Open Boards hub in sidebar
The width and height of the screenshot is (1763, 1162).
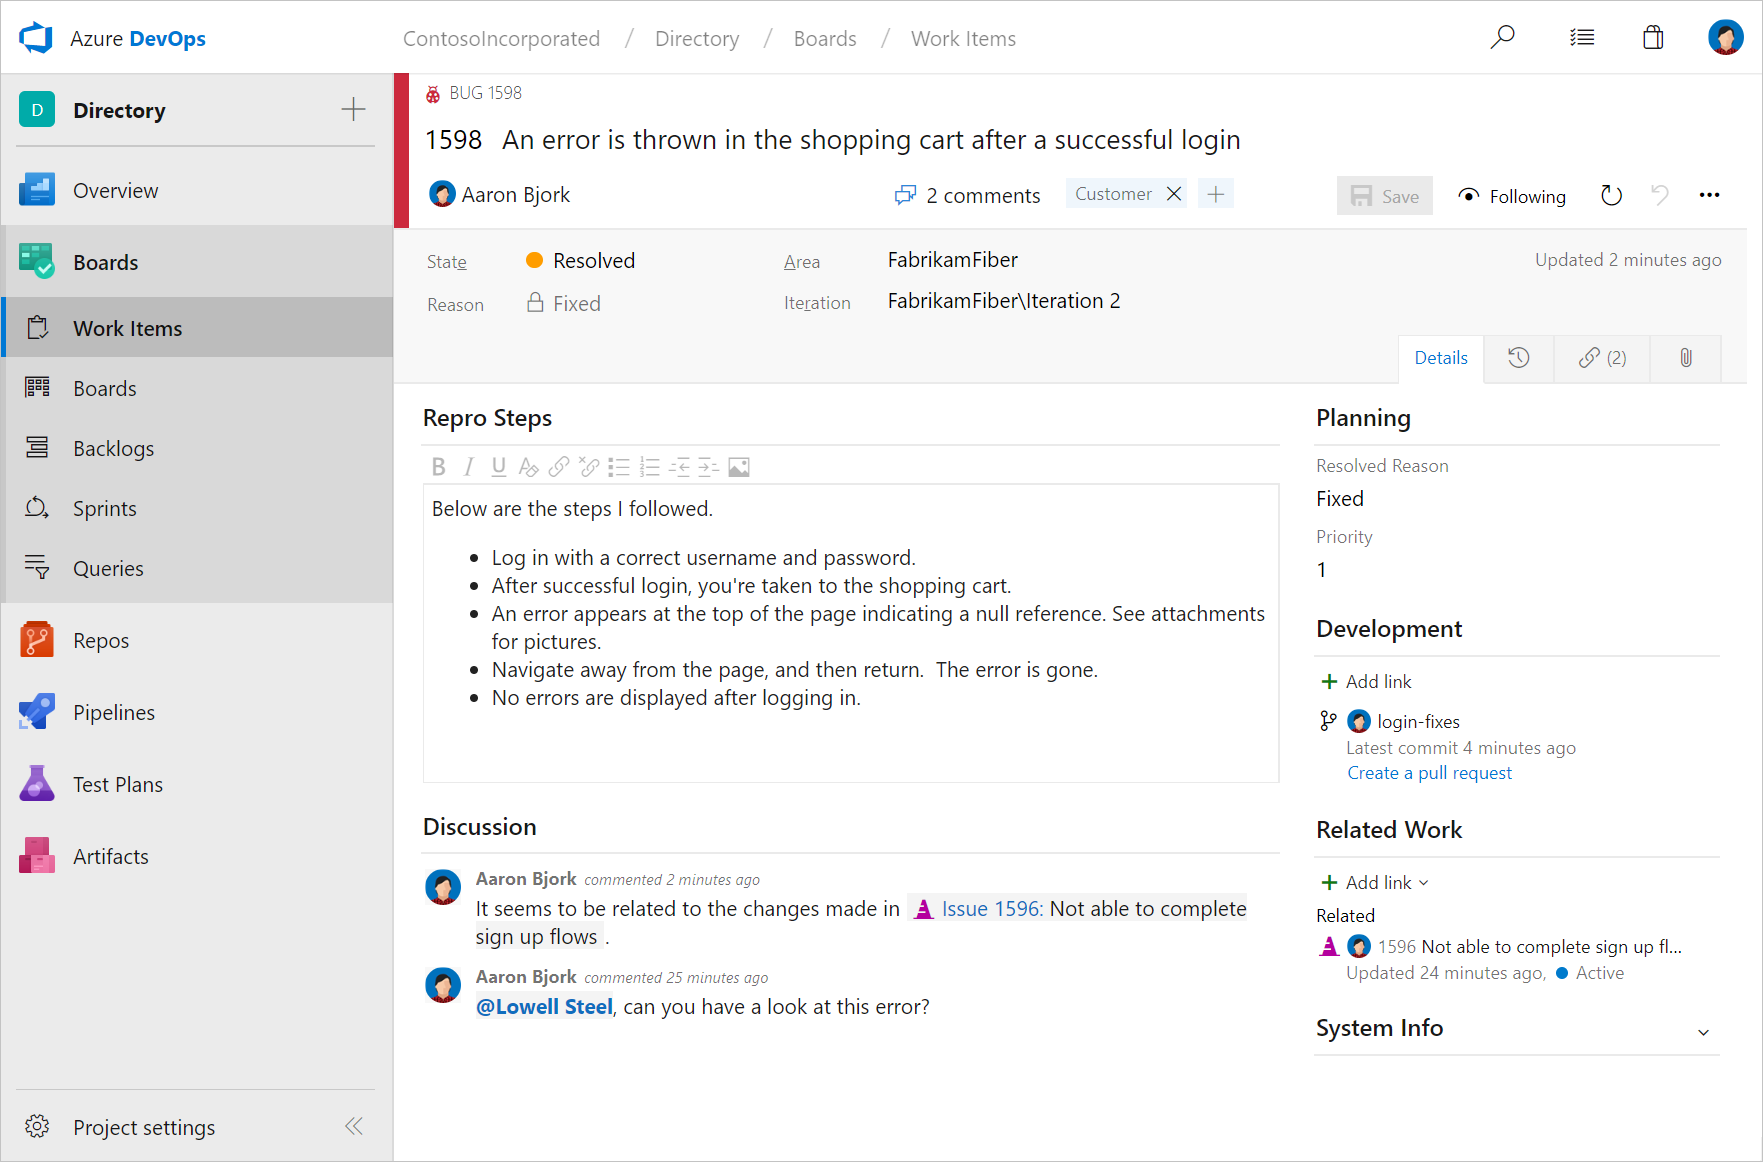coord(197,262)
